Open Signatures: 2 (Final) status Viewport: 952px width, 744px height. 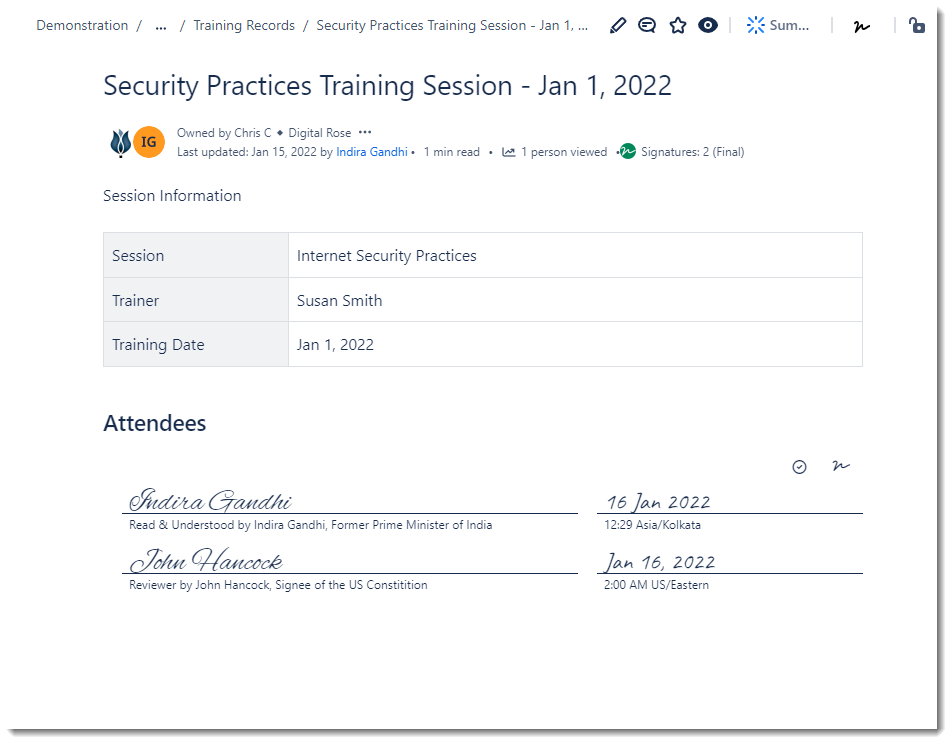[683, 152]
